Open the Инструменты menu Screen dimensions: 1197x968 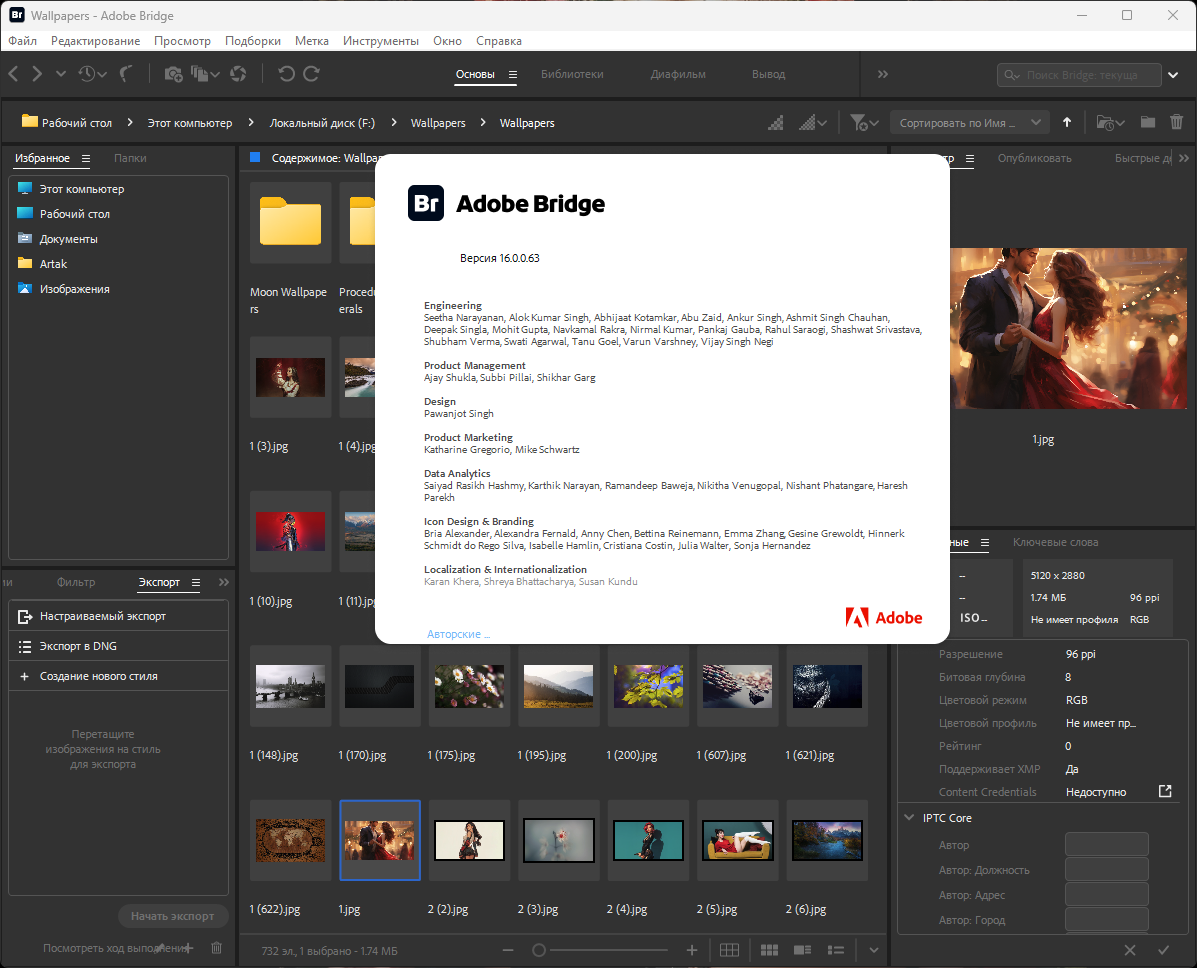(x=380, y=40)
